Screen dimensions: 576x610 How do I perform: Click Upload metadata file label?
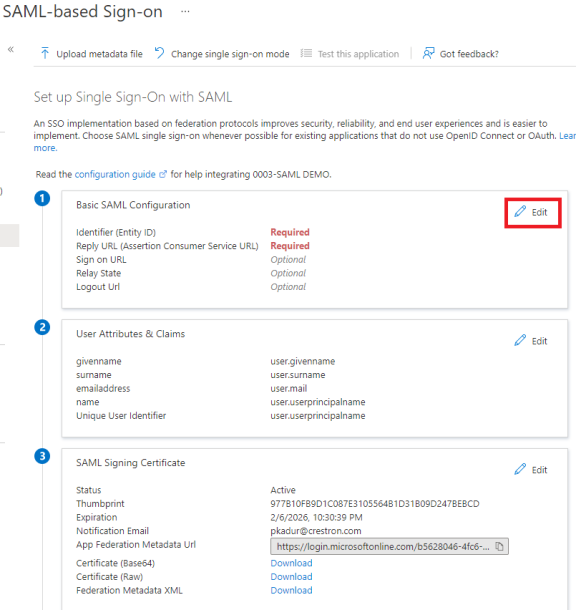[x=99, y=54]
